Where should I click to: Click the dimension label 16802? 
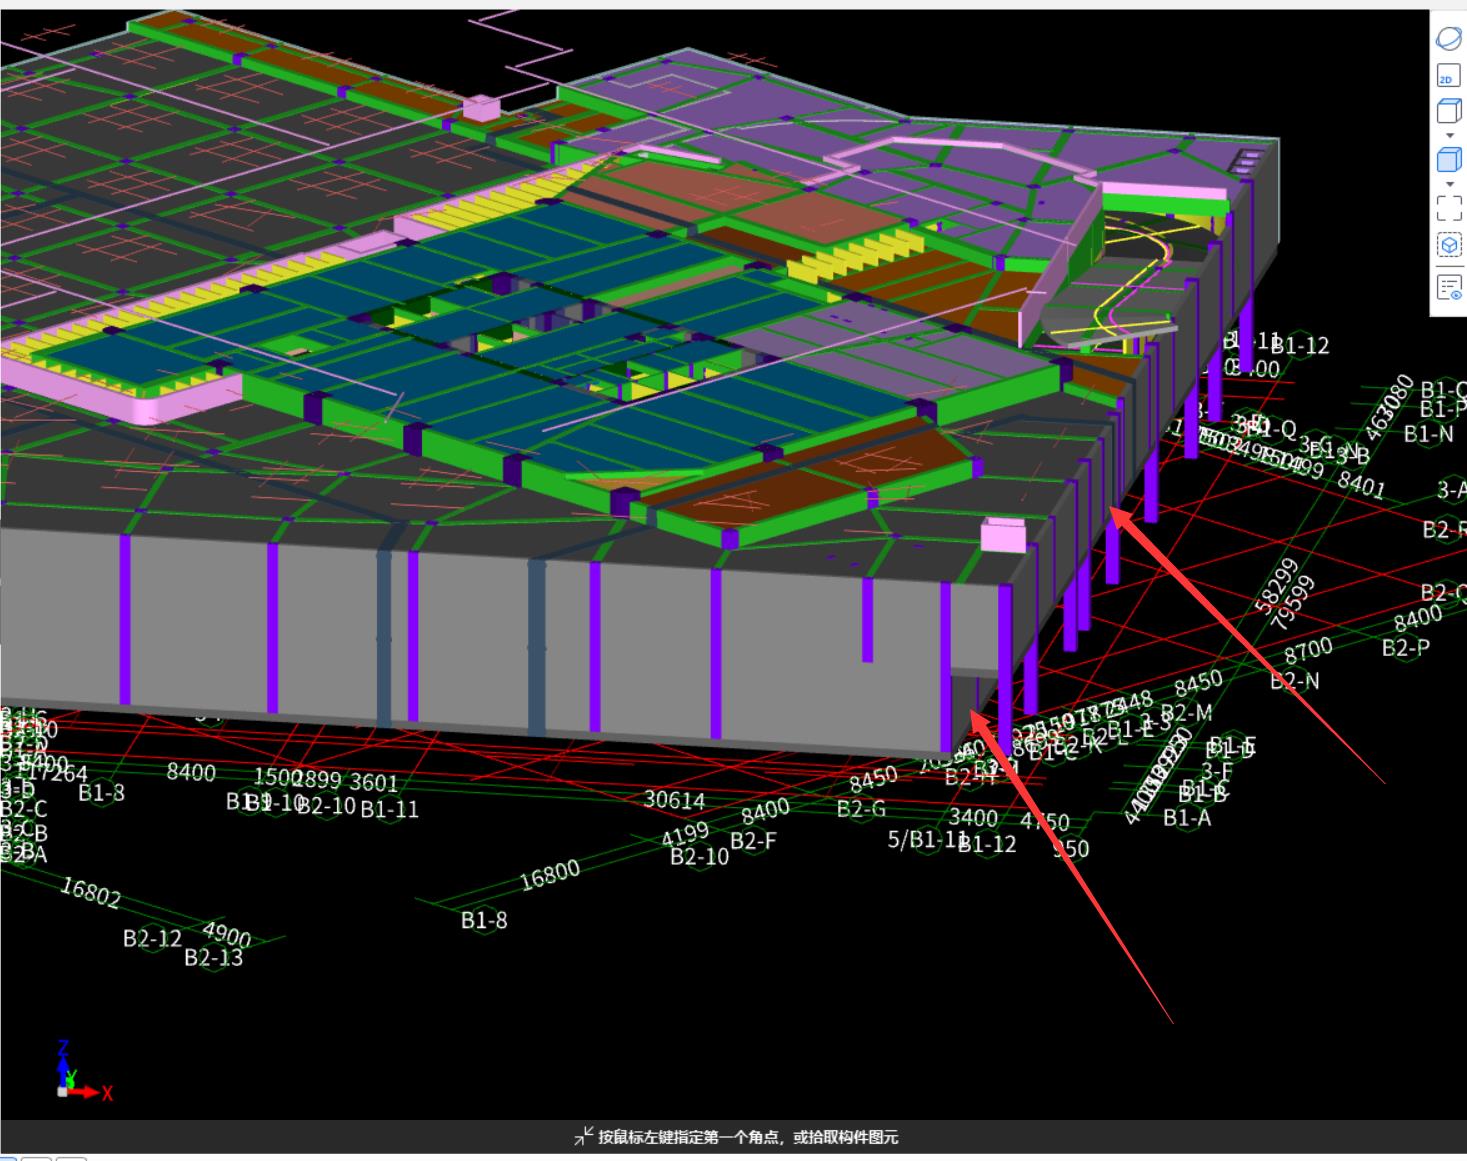coord(91,892)
